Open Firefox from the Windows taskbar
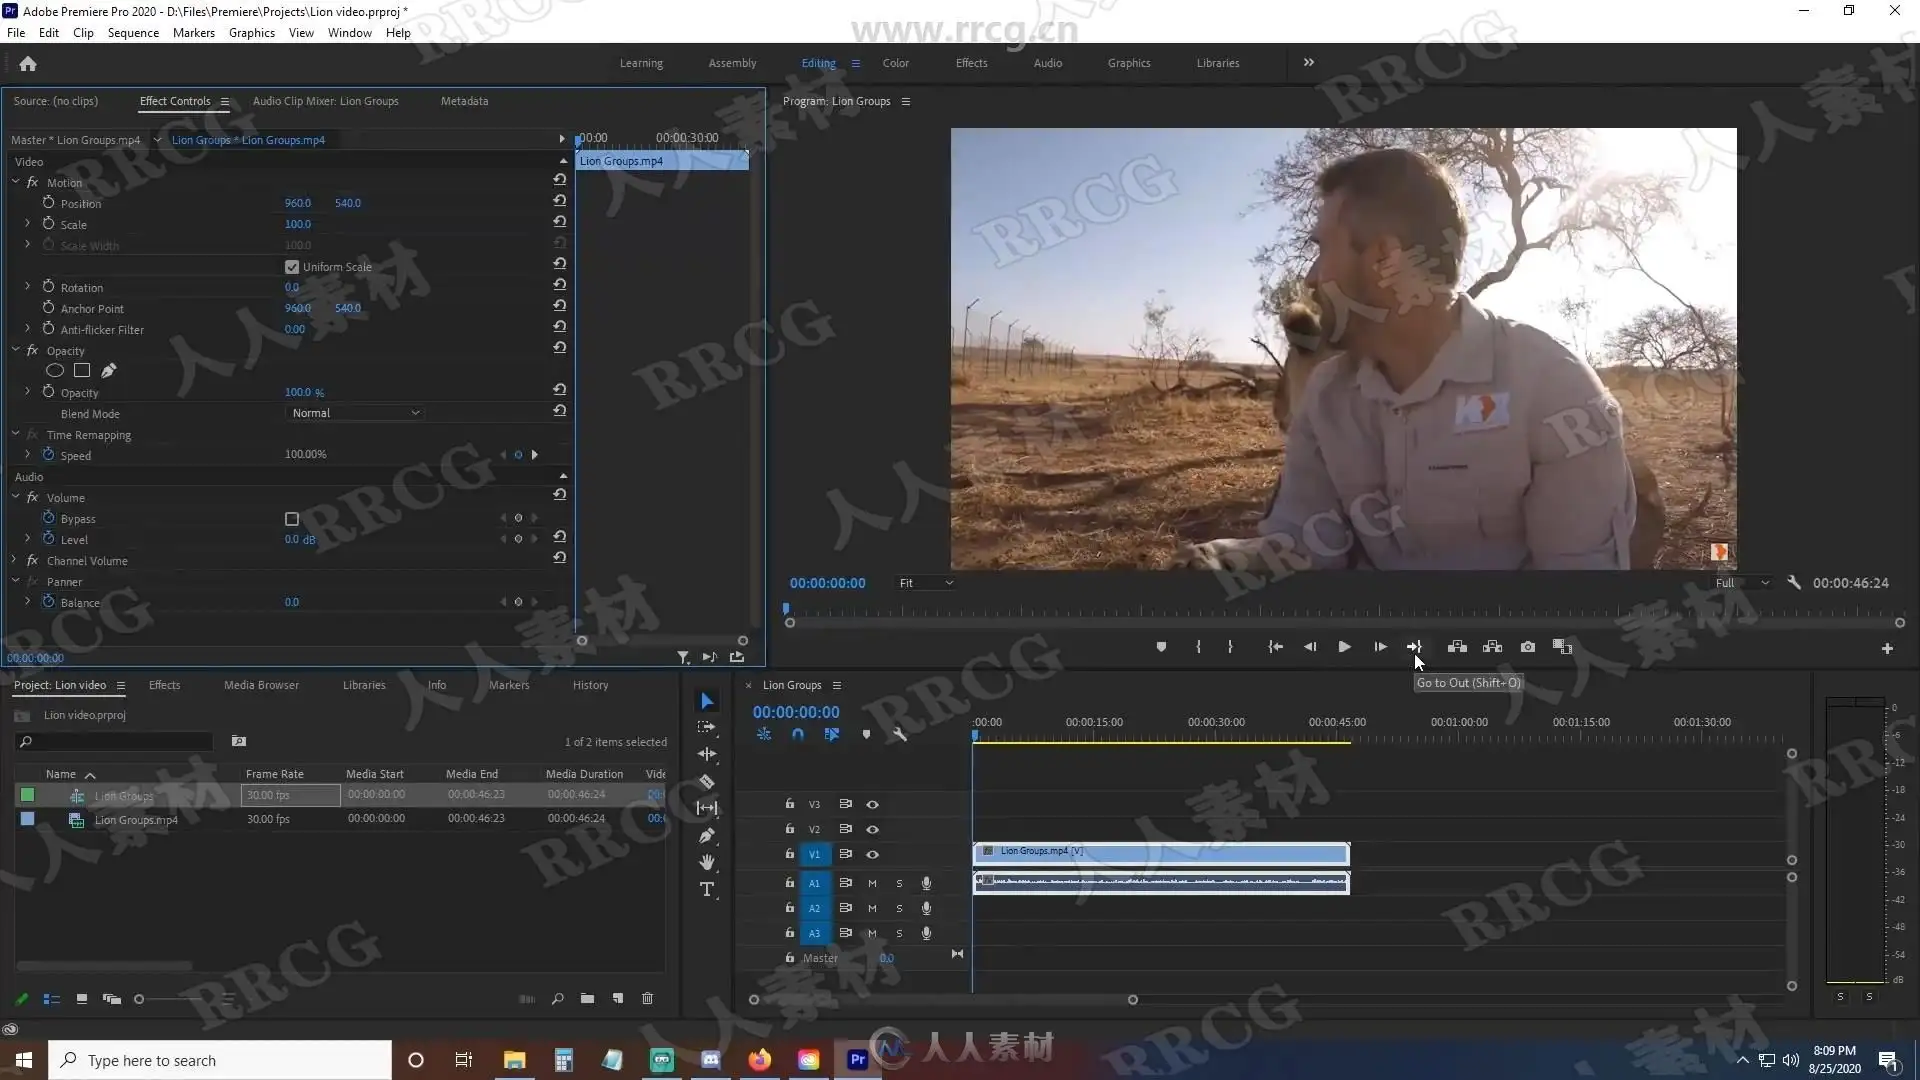1920x1080 pixels. [759, 1060]
